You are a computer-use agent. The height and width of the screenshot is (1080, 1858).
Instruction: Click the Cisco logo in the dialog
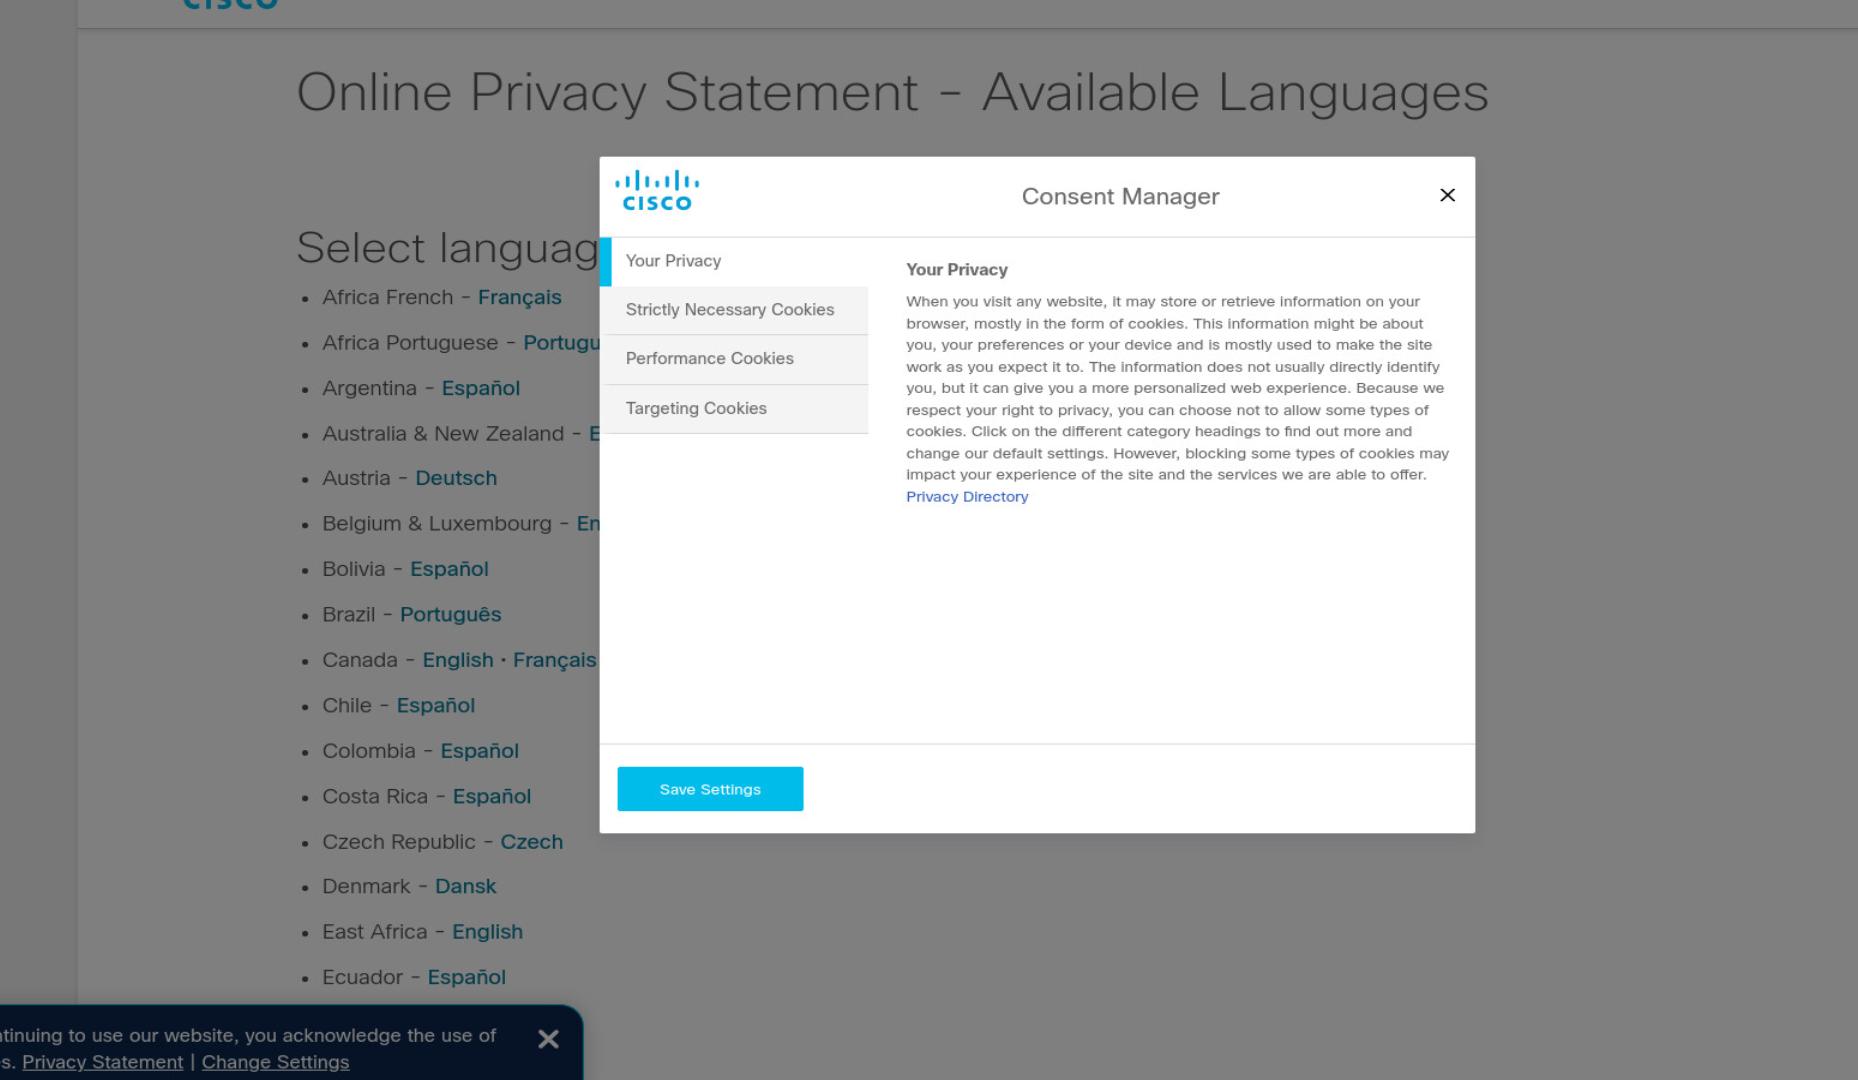coord(657,190)
